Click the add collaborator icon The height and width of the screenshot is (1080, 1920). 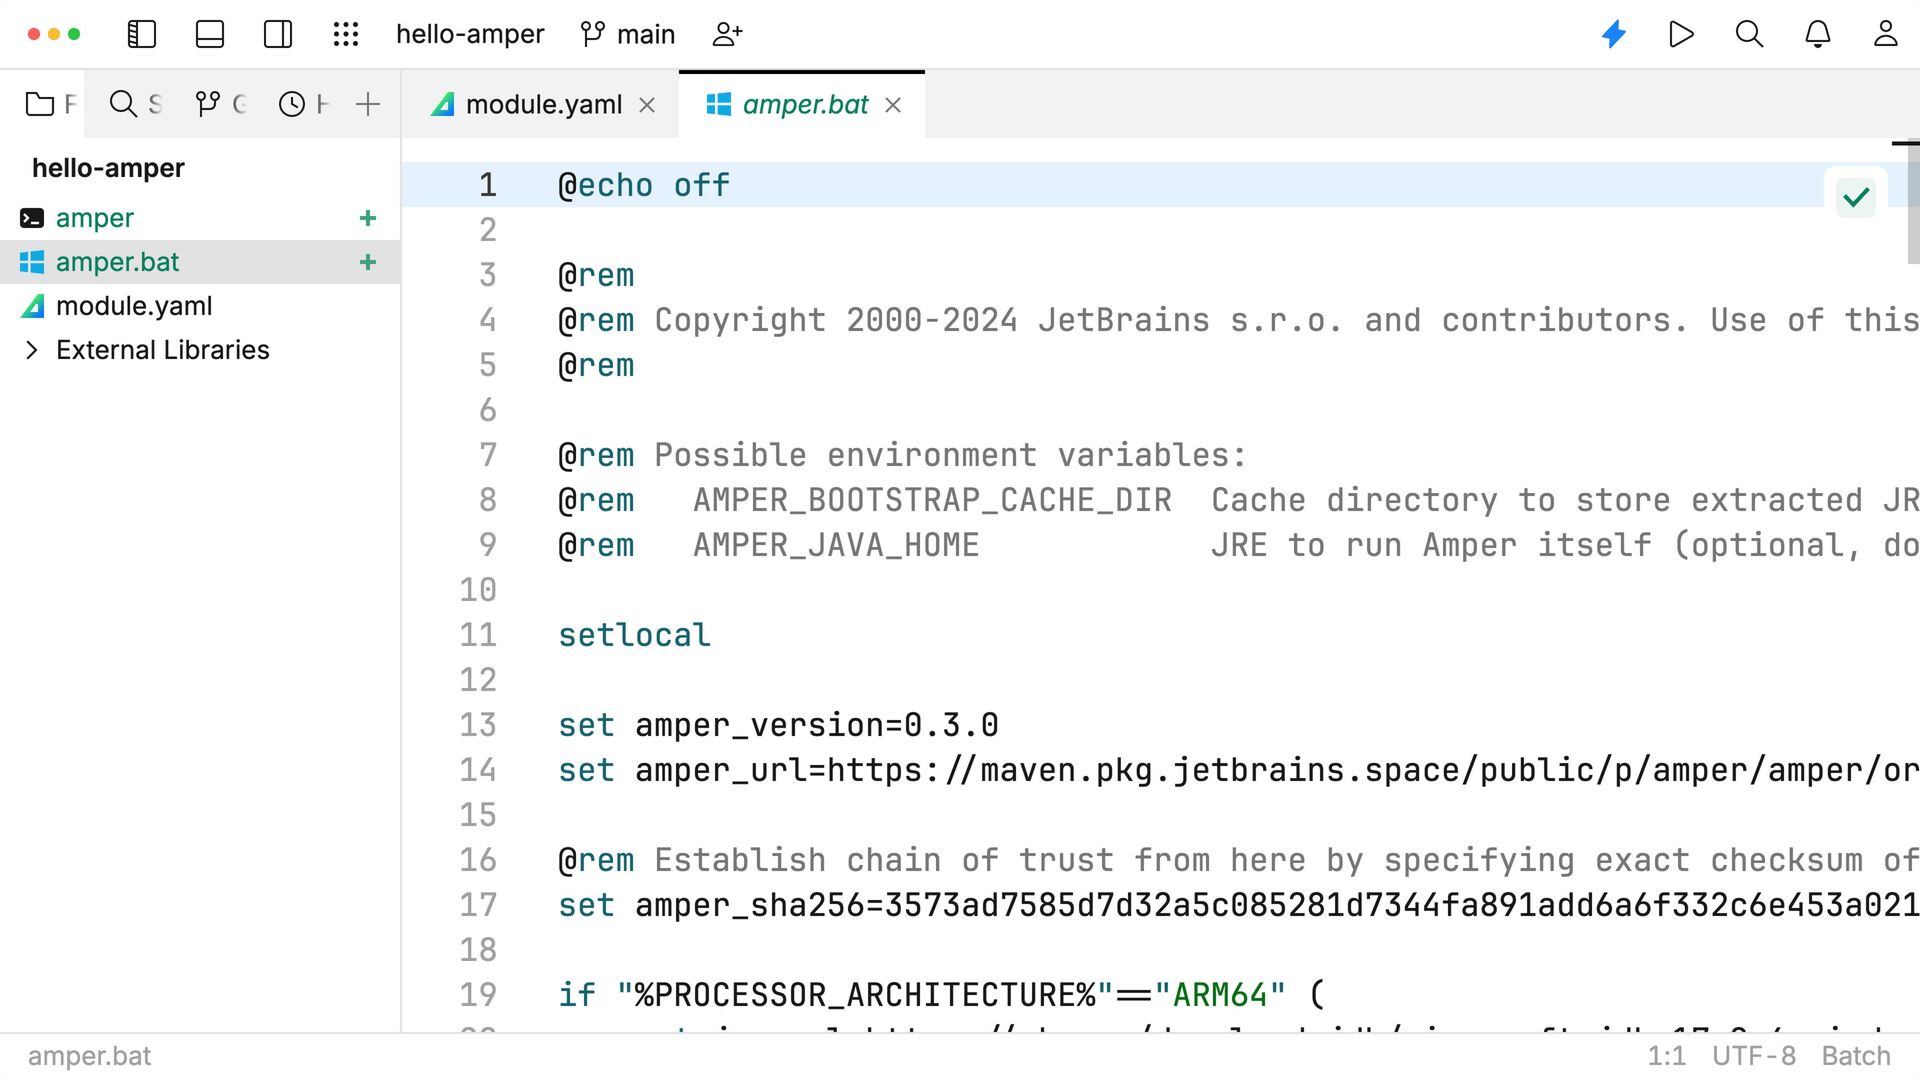coord(727,34)
